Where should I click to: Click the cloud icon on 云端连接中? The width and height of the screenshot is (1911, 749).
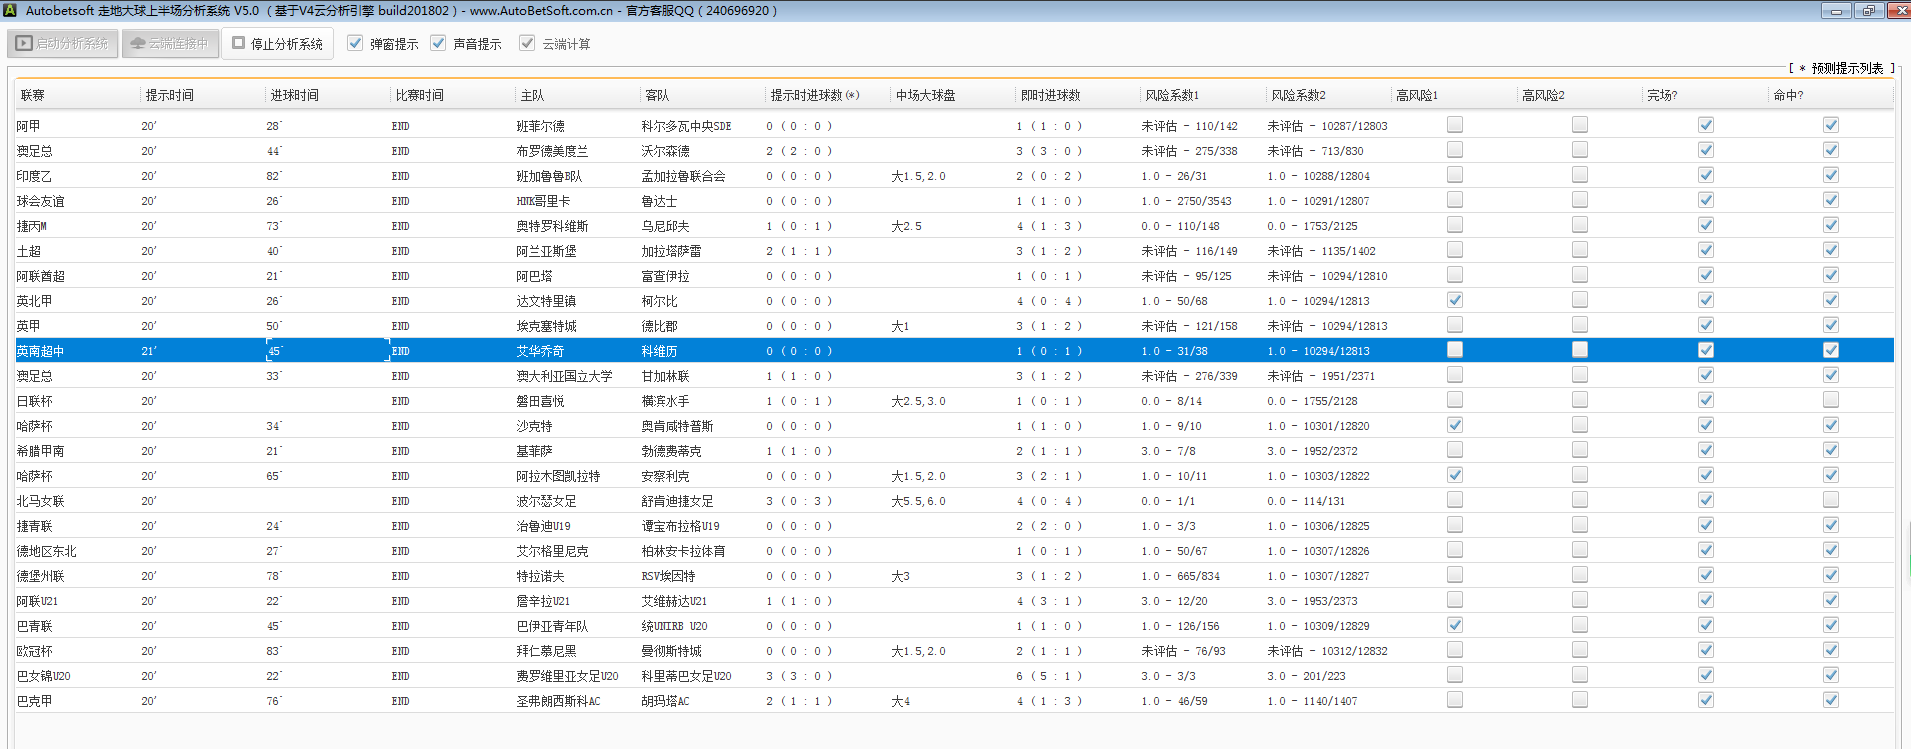(x=138, y=44)
